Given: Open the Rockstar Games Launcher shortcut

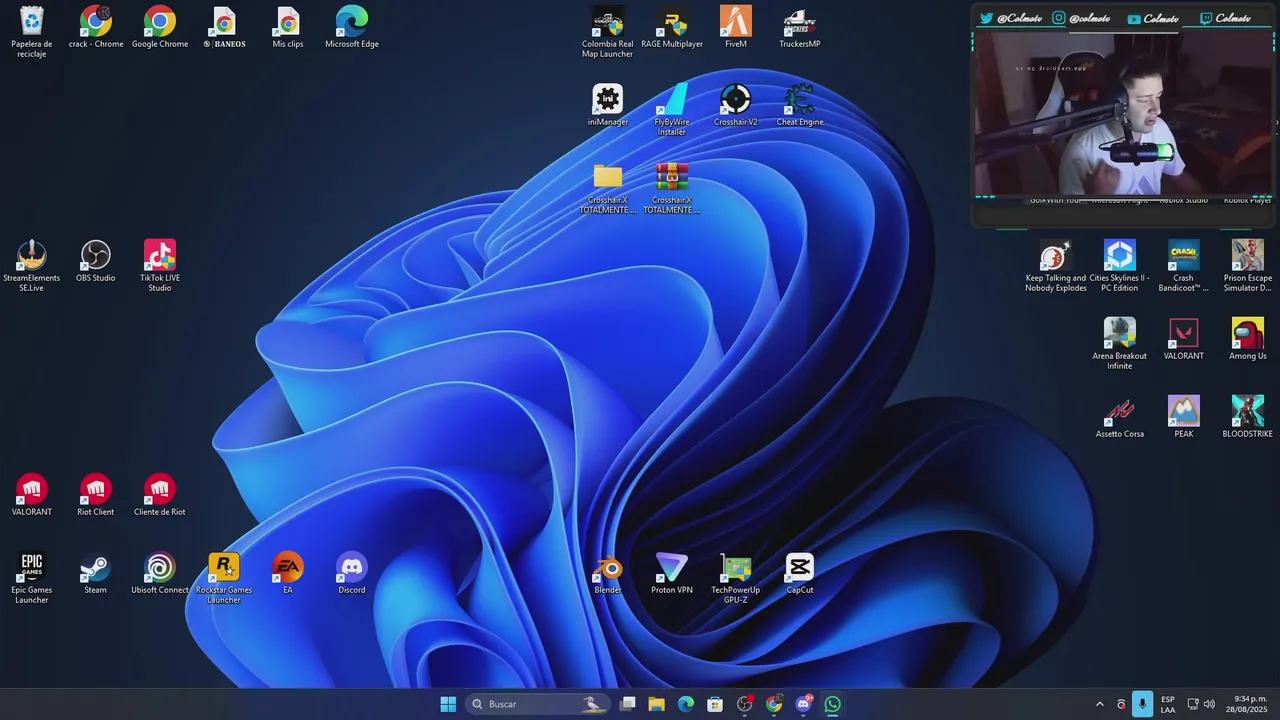Looking at the screenshot, I should pos(224,577).
